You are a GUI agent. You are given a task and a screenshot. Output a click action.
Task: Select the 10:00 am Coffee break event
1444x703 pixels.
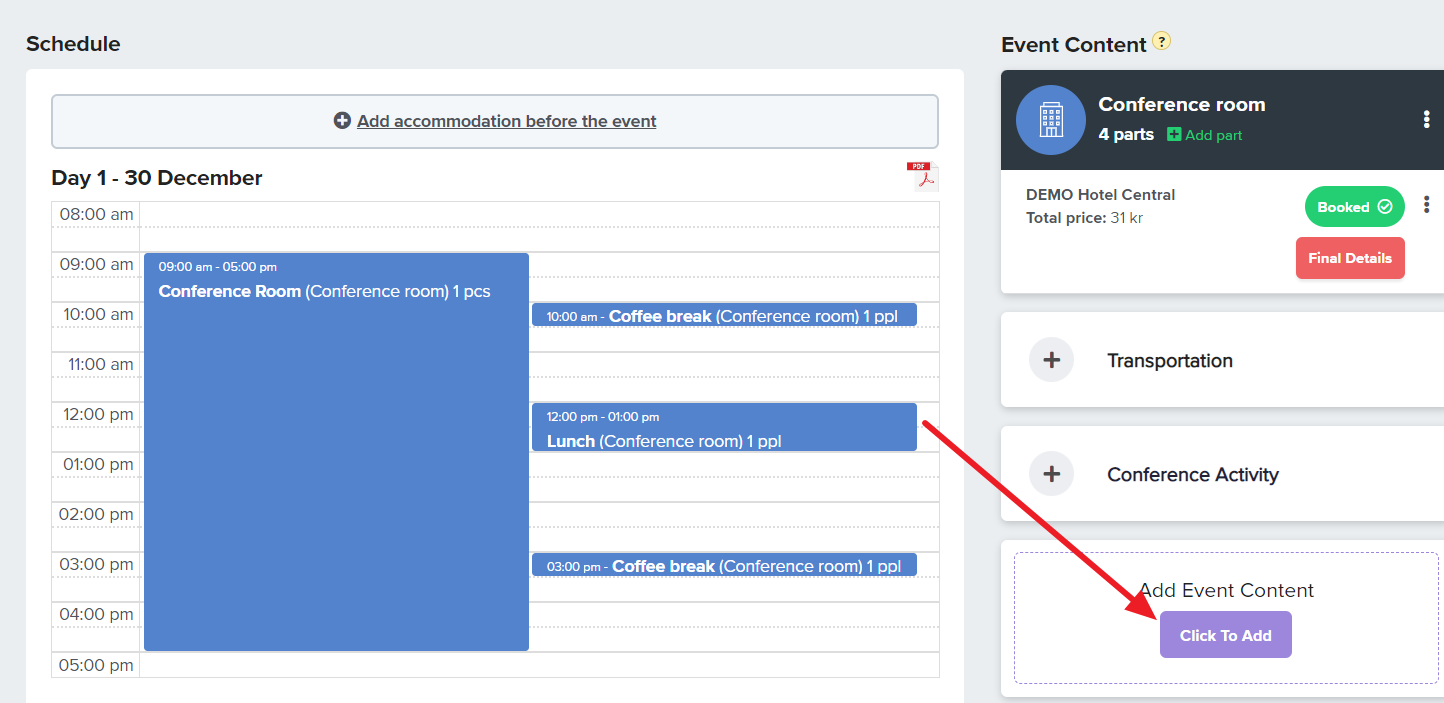[x=724, y=315]
